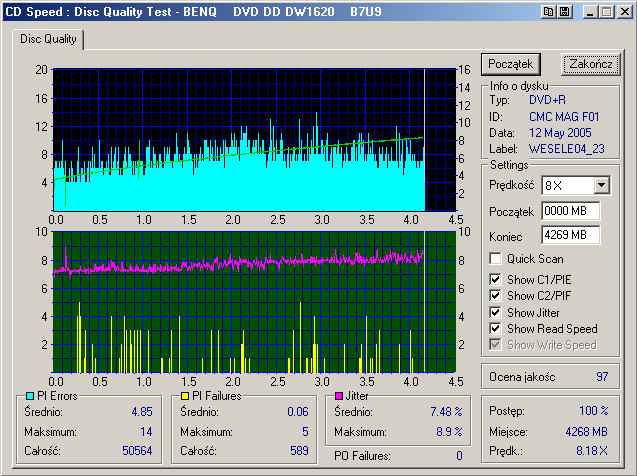Click the PI Errors cyan graph area
Viewport: 637px width, 476px height.
click(x=254, y=140)
